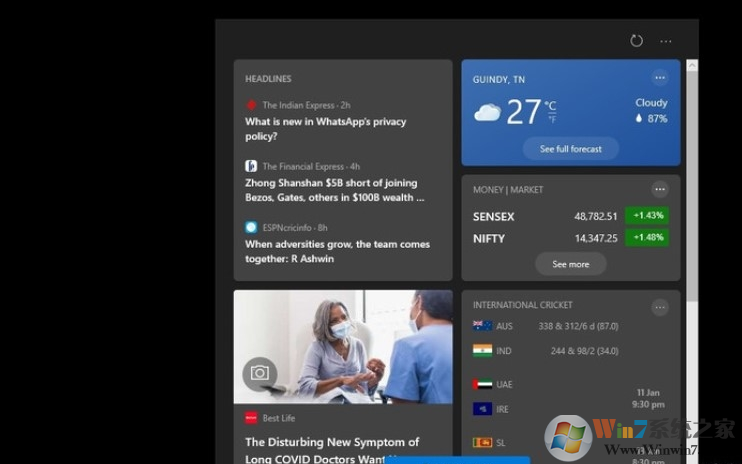Click the refresh feed icon

(636, 41)
